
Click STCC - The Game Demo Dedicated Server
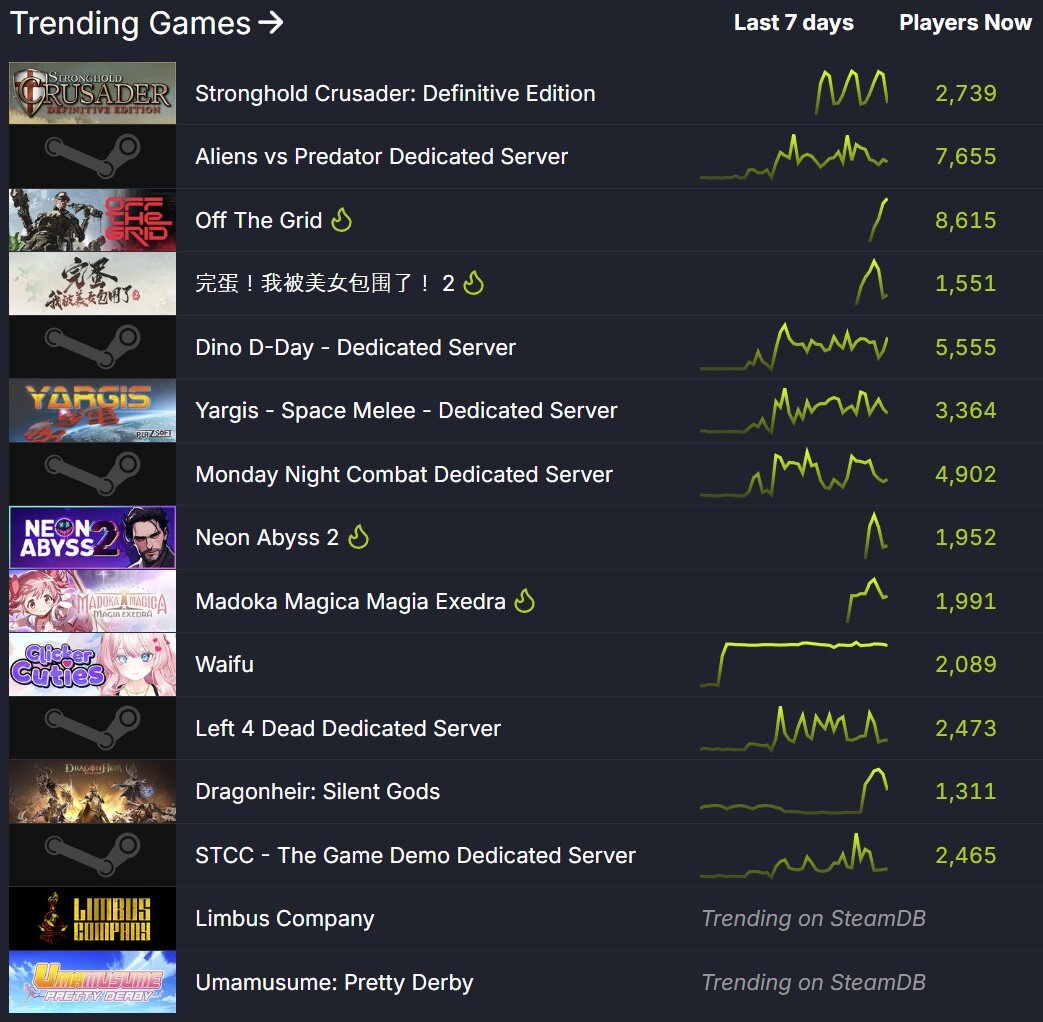(x=416, y=855)
